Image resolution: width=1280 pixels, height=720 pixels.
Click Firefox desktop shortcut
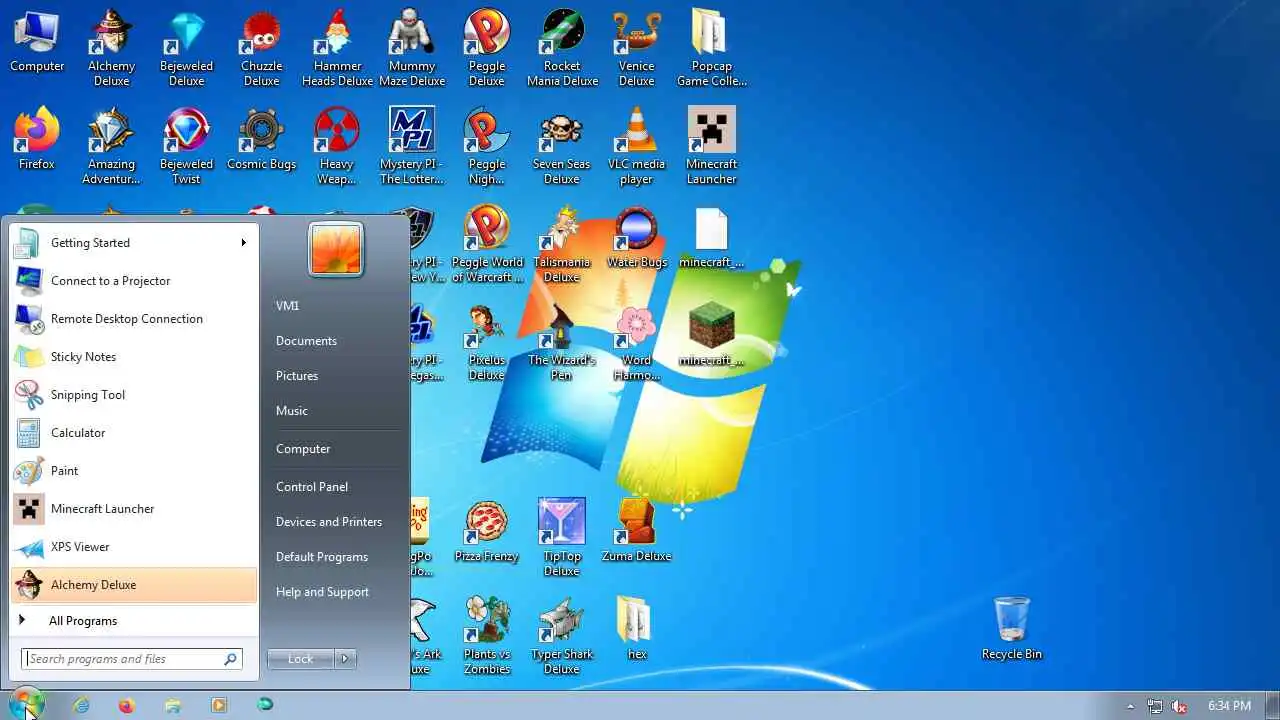(36, 138)
